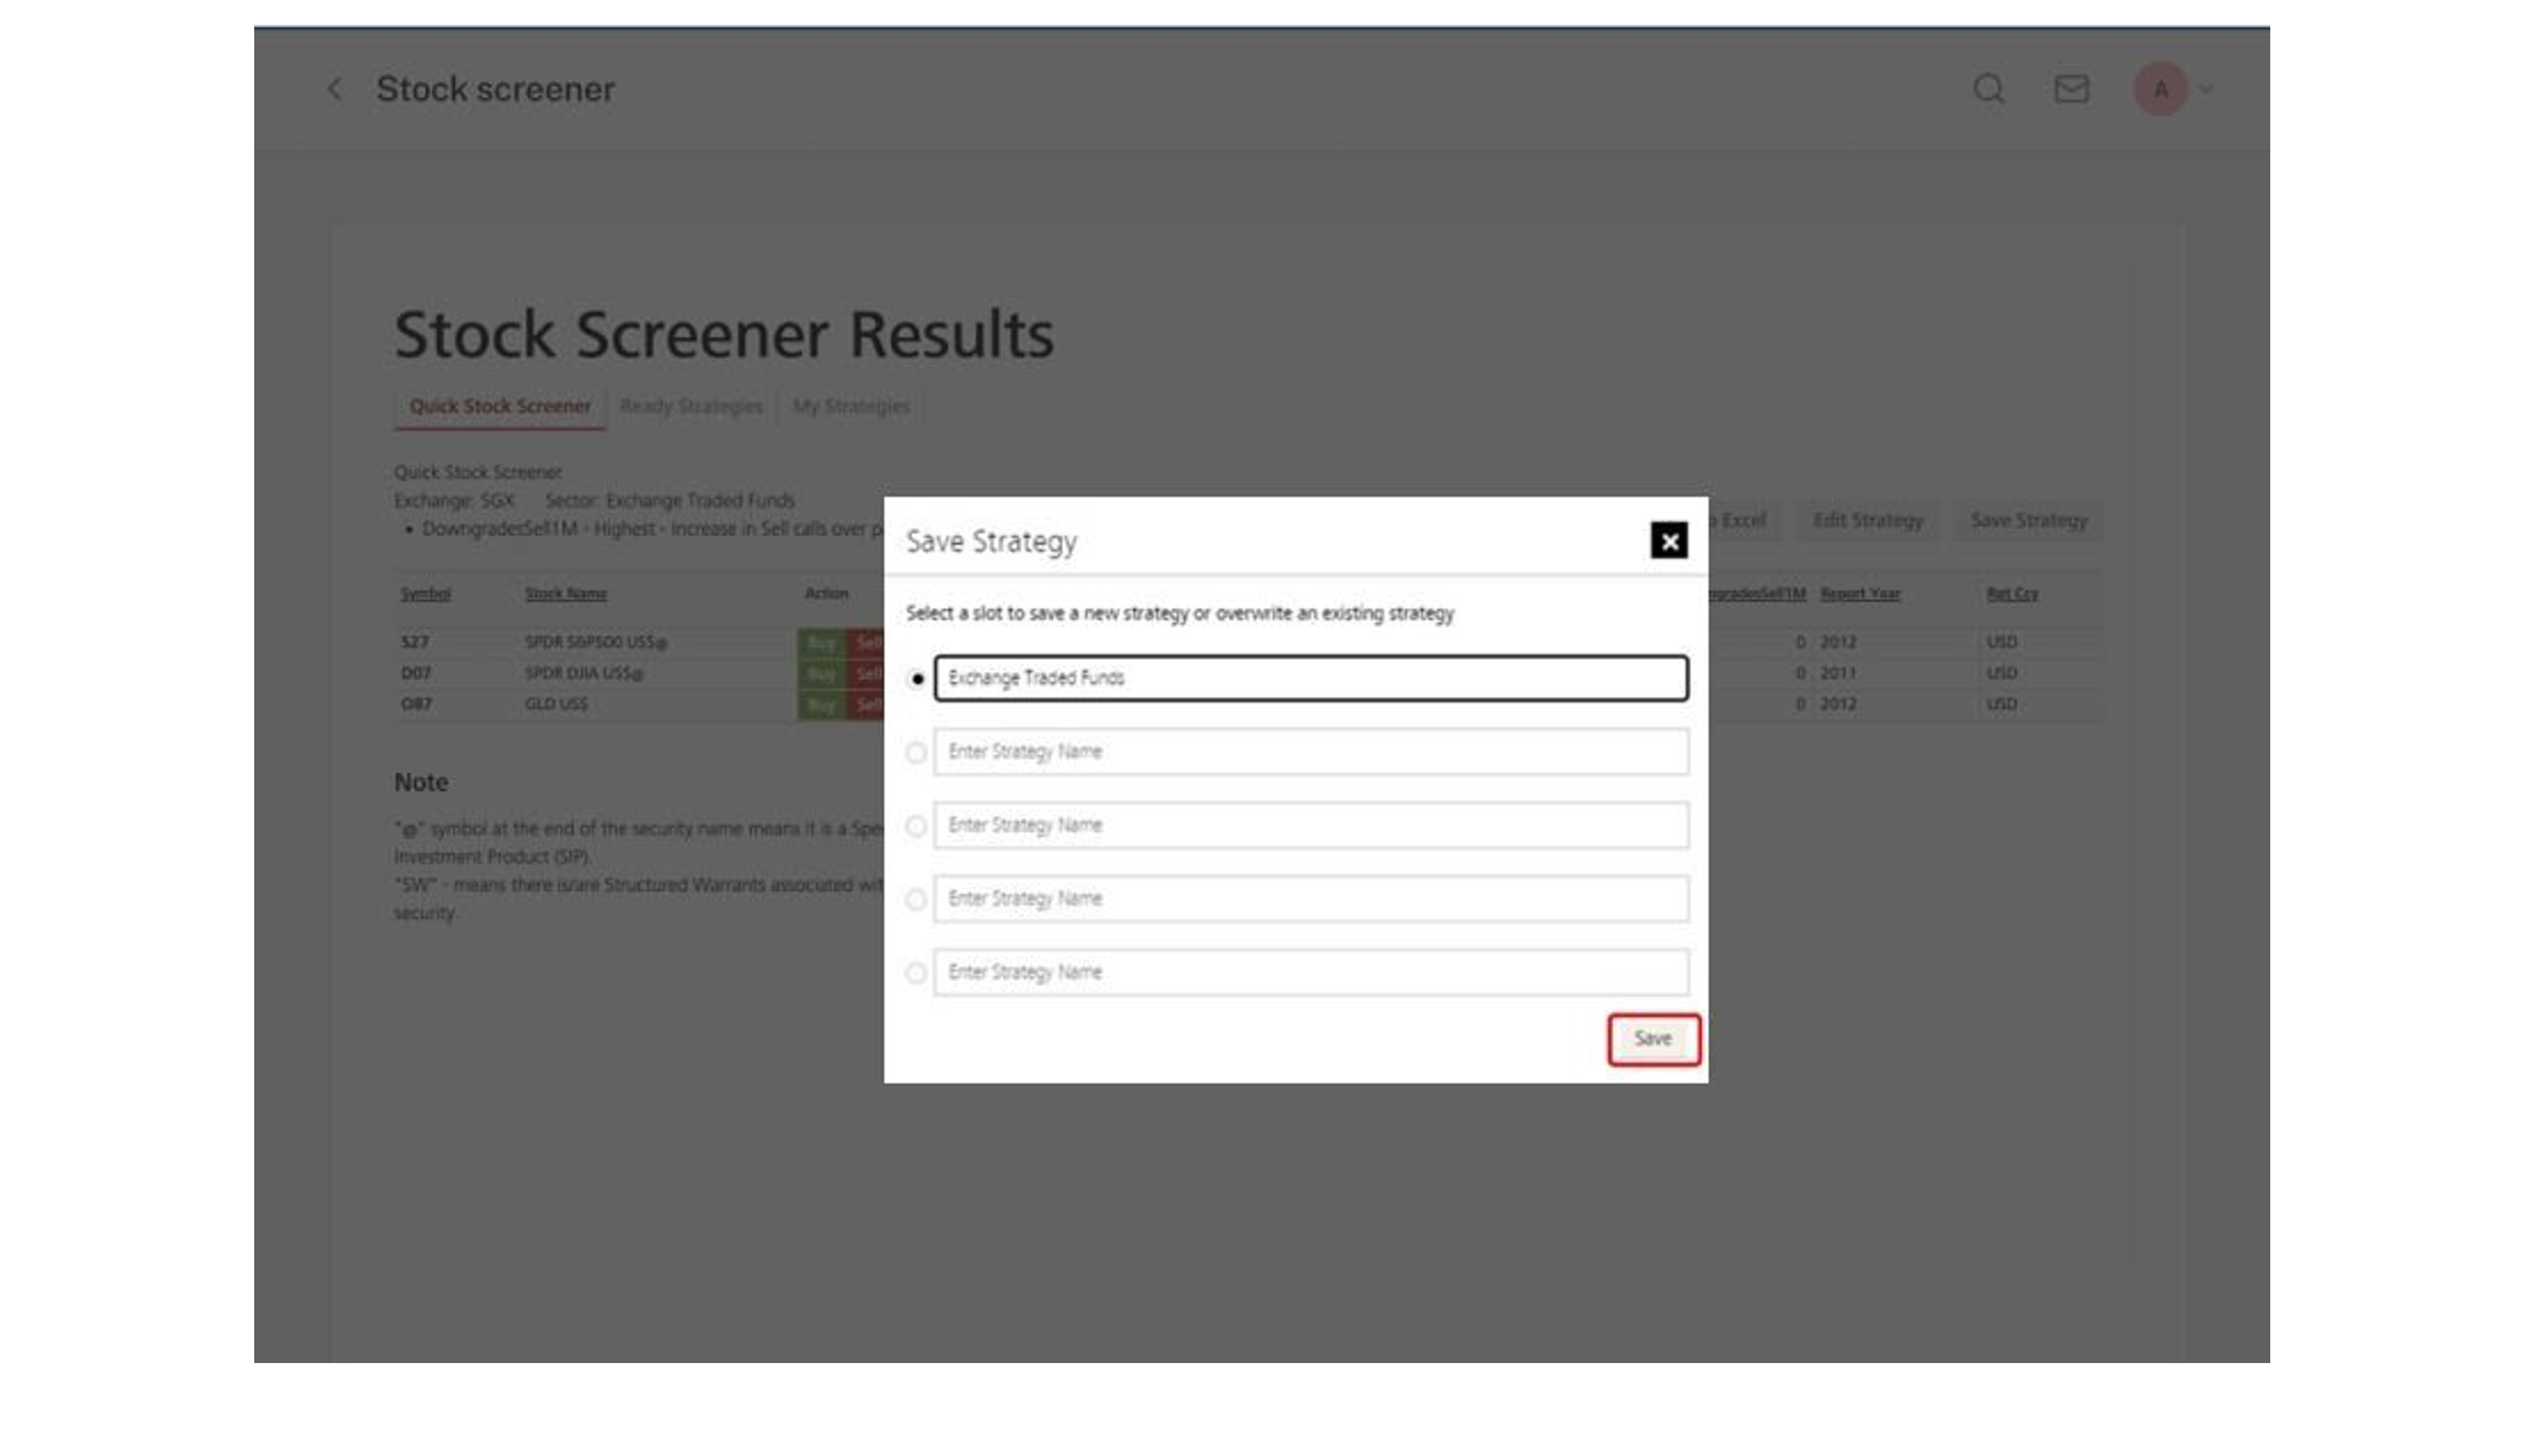The height and width of the screenshot is (1456, 2528).
Task: Select the Exchange Traded Funds slot radio
Action: point(916,679)
